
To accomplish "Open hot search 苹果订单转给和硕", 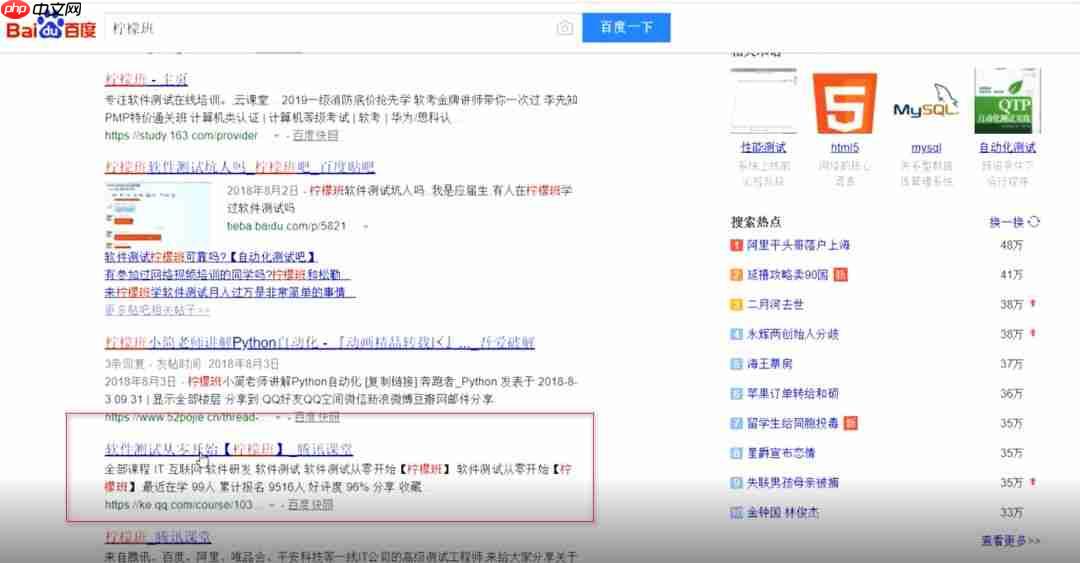I will pos(793,393).
